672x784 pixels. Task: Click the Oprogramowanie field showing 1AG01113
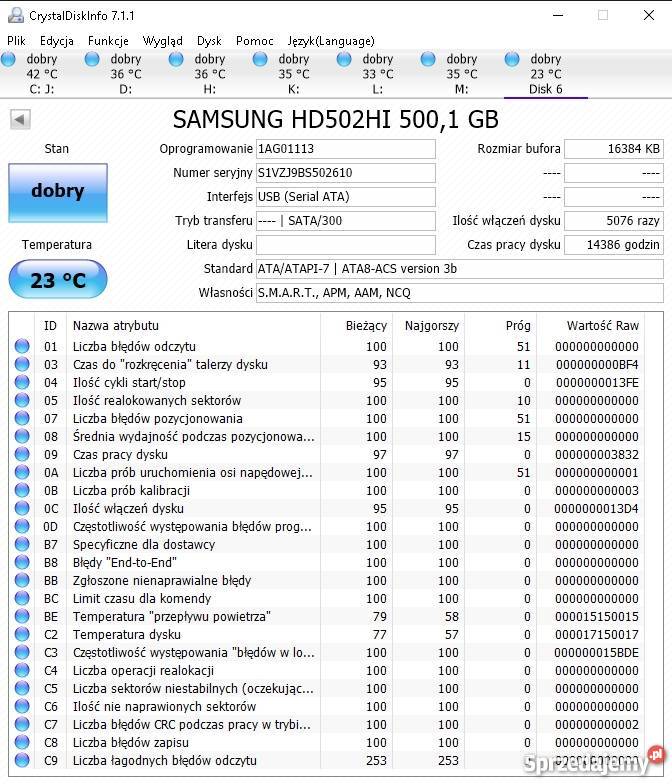coord(346,149)
